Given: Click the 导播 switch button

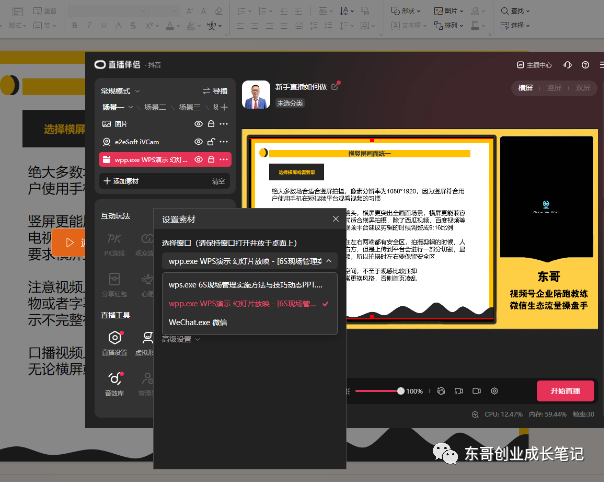Looking at the screenshot, I should 215,91.
